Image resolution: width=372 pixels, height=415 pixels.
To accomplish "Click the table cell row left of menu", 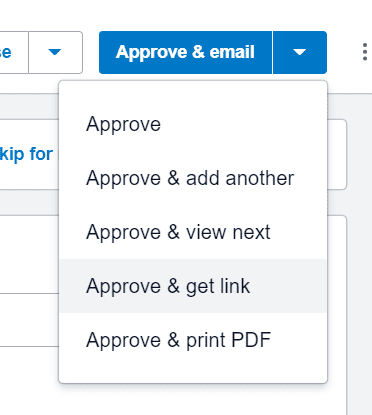I will click(x=29, y=320).
